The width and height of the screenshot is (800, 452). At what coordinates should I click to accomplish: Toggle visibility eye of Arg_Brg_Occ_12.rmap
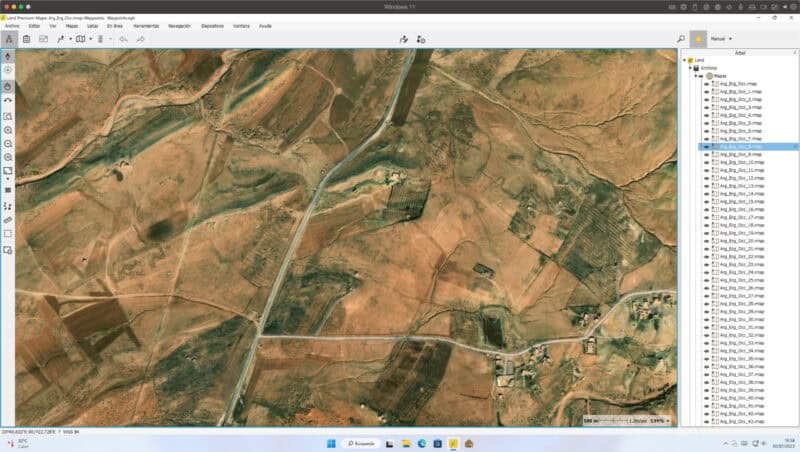(x=707, y=178)
